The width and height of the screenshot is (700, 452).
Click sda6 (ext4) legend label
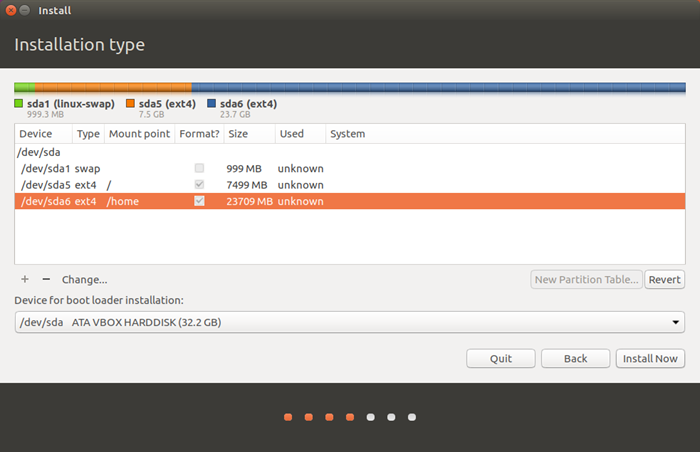(248, 104)
